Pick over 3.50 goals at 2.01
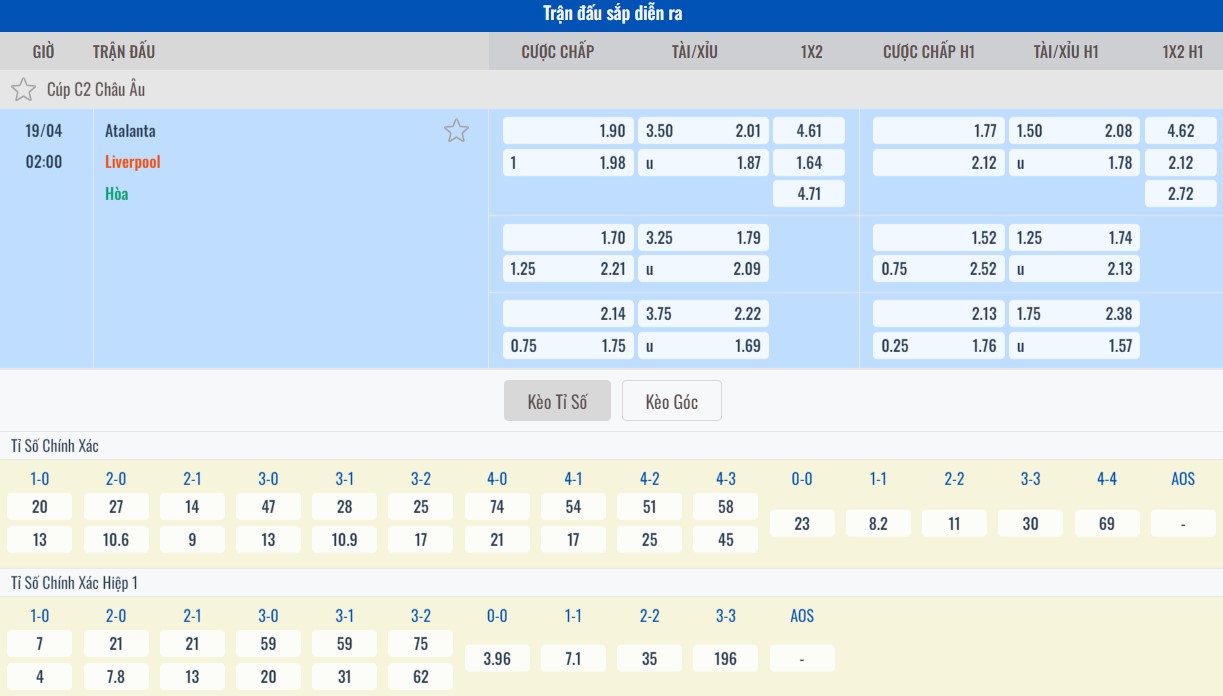This screenshot has width=1223, height=696. coord(703,131)
